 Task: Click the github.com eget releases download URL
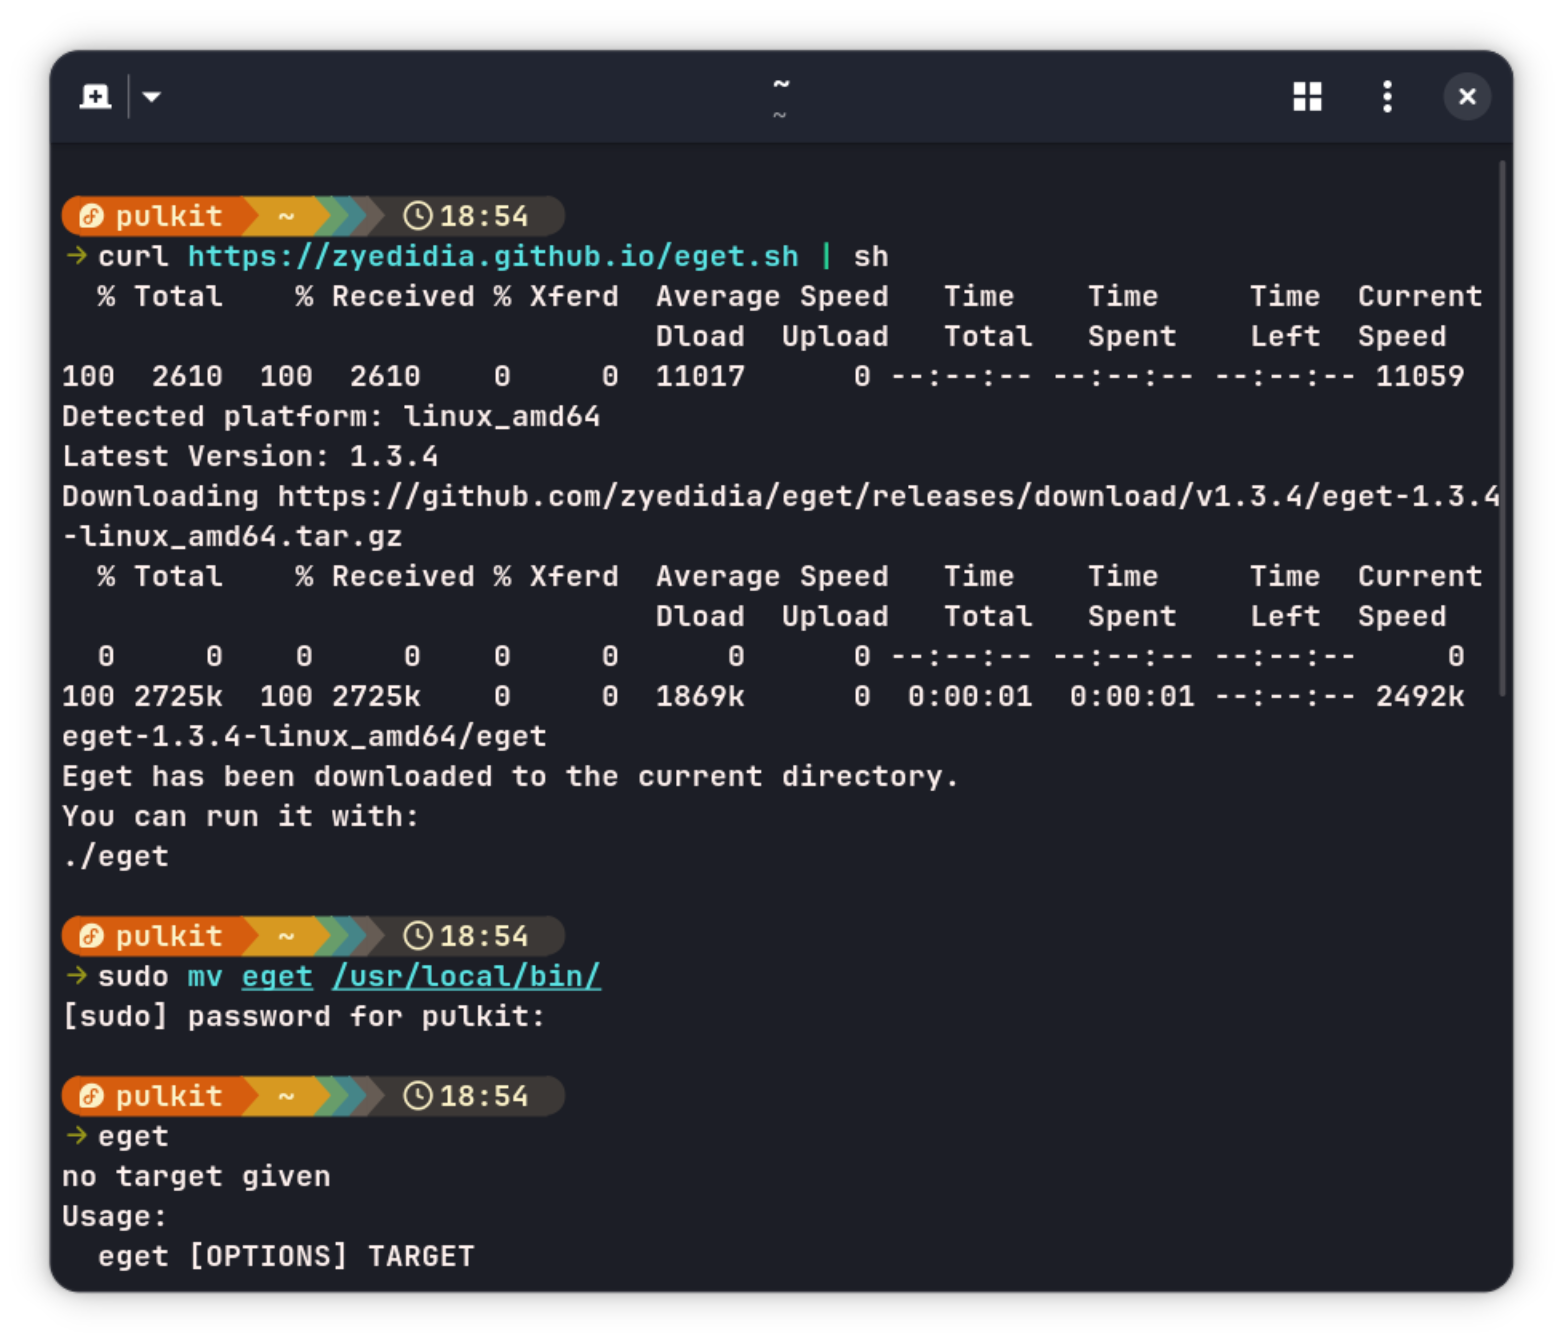(888, 497)
